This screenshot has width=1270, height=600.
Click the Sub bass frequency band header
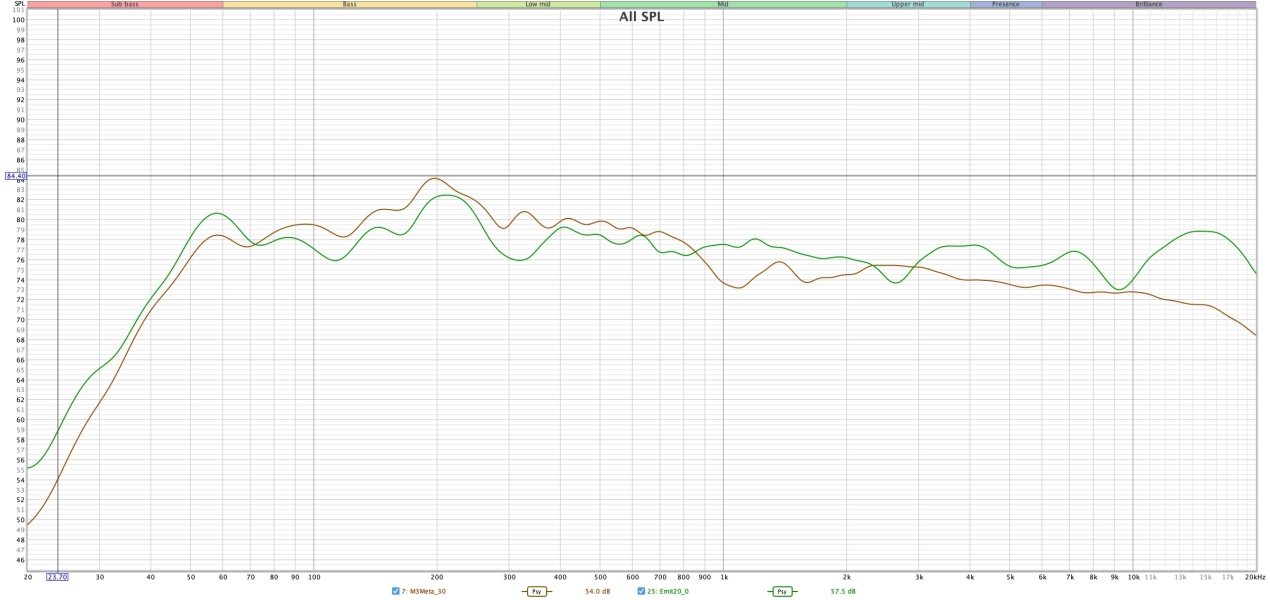pos(125,4)
